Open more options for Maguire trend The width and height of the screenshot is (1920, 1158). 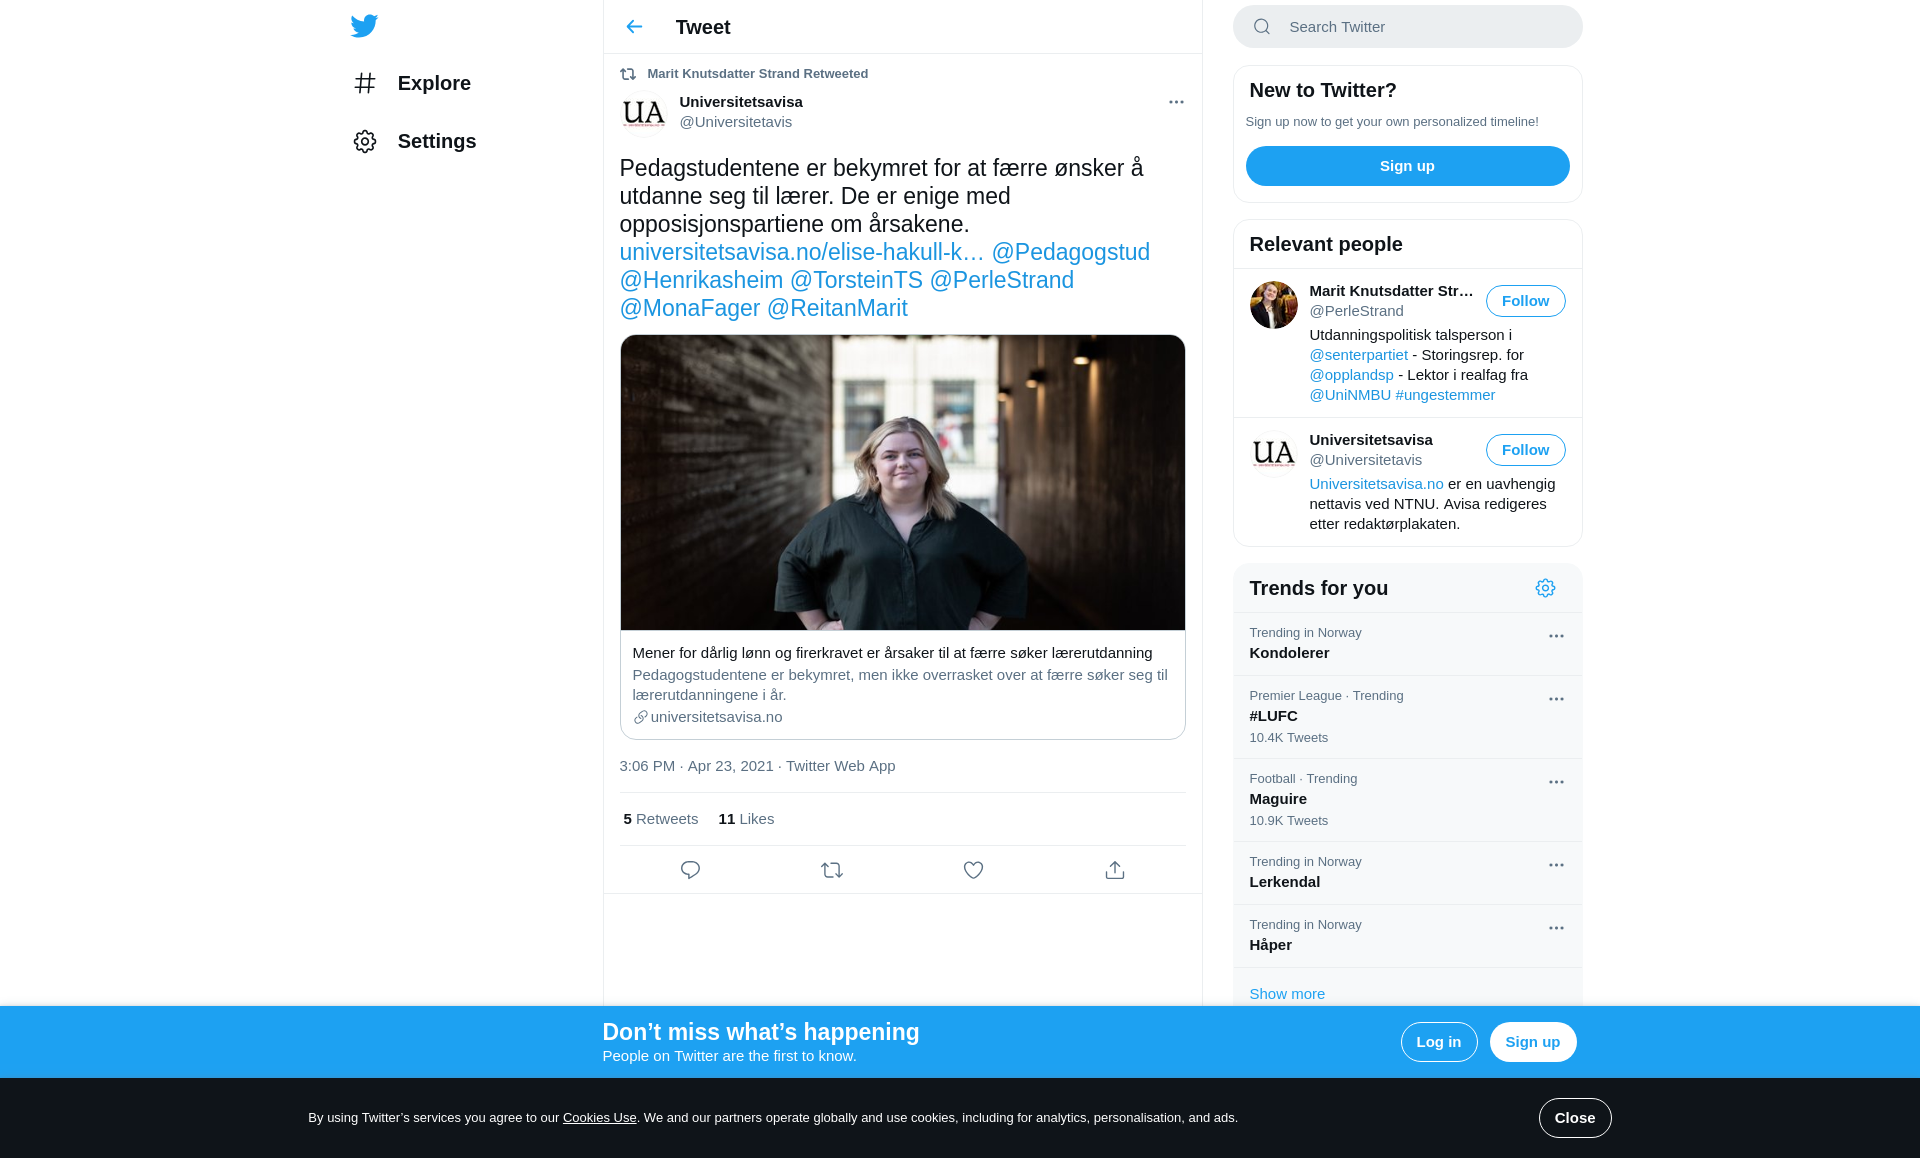(x=1556, y=782)
